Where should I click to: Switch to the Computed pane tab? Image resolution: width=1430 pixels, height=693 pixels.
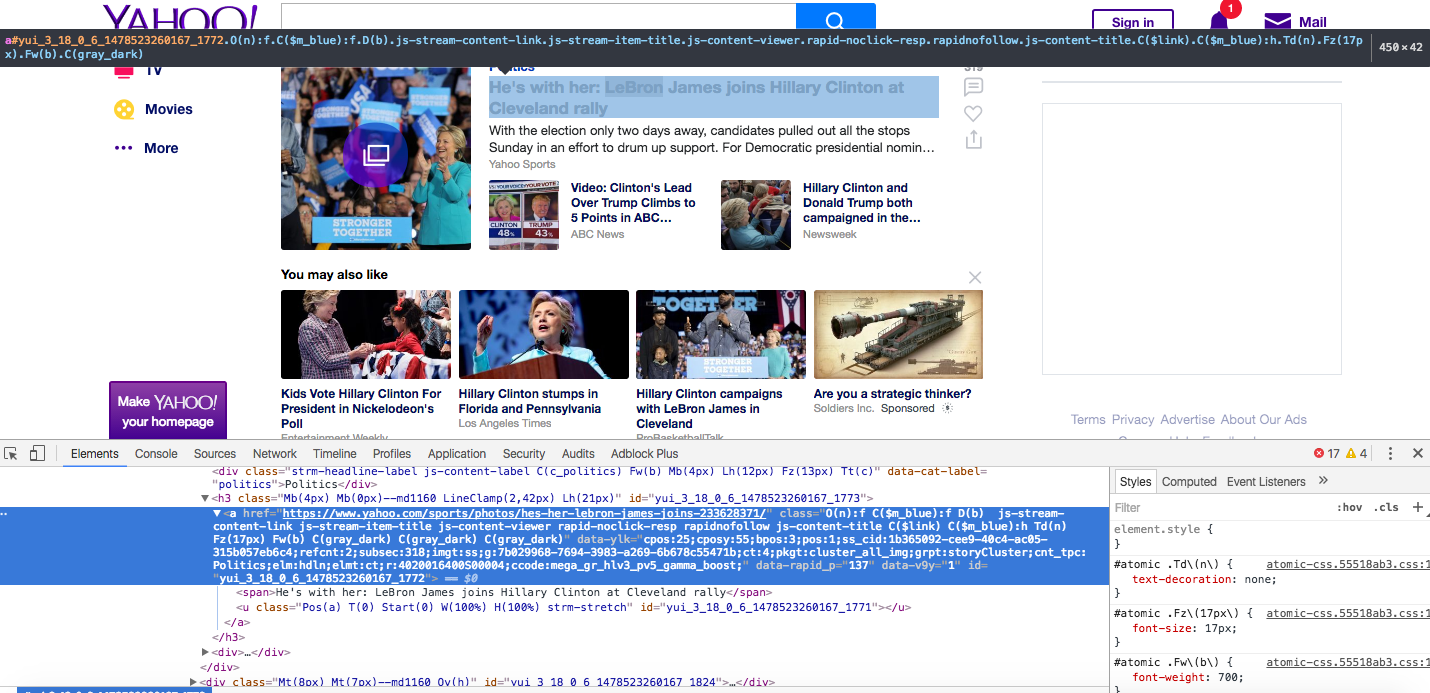point(1189,481)
